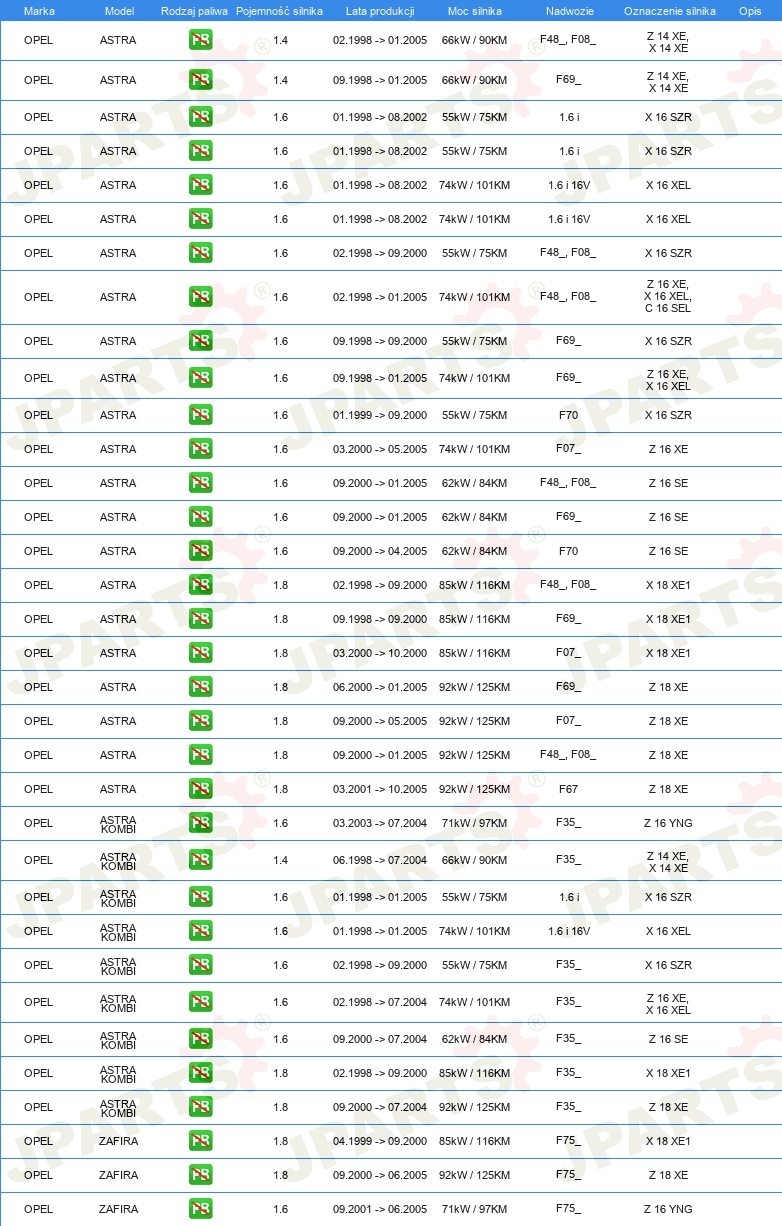The height and width of the screenshot is (1226, 782).
Task: Click petrol icon in Astra 1.4 F48_, F08_ row
Action: 200,41
